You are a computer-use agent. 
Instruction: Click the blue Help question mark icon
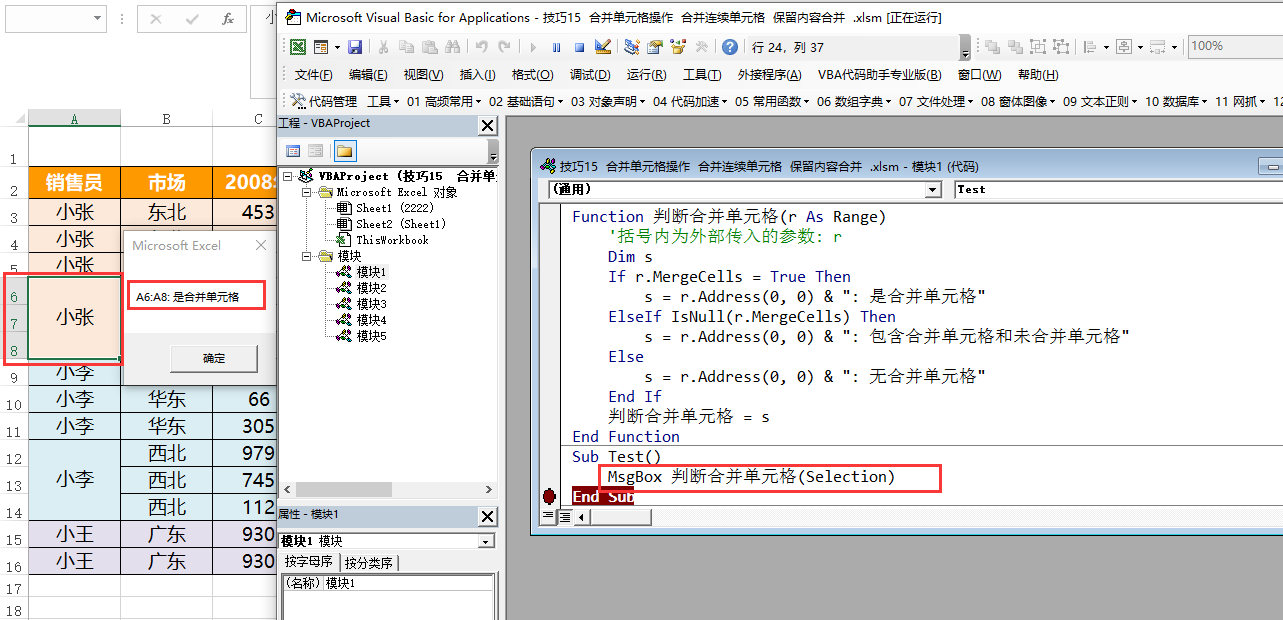(x=730, y=47)
